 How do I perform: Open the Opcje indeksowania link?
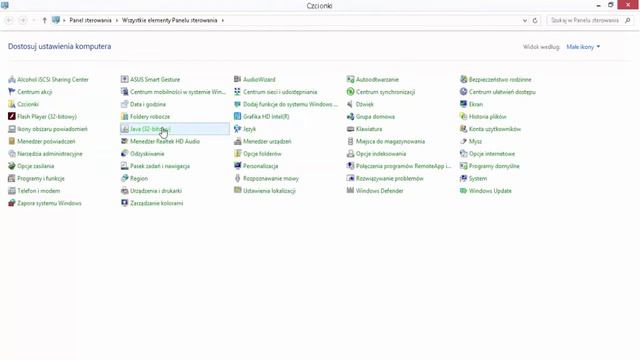381,154
